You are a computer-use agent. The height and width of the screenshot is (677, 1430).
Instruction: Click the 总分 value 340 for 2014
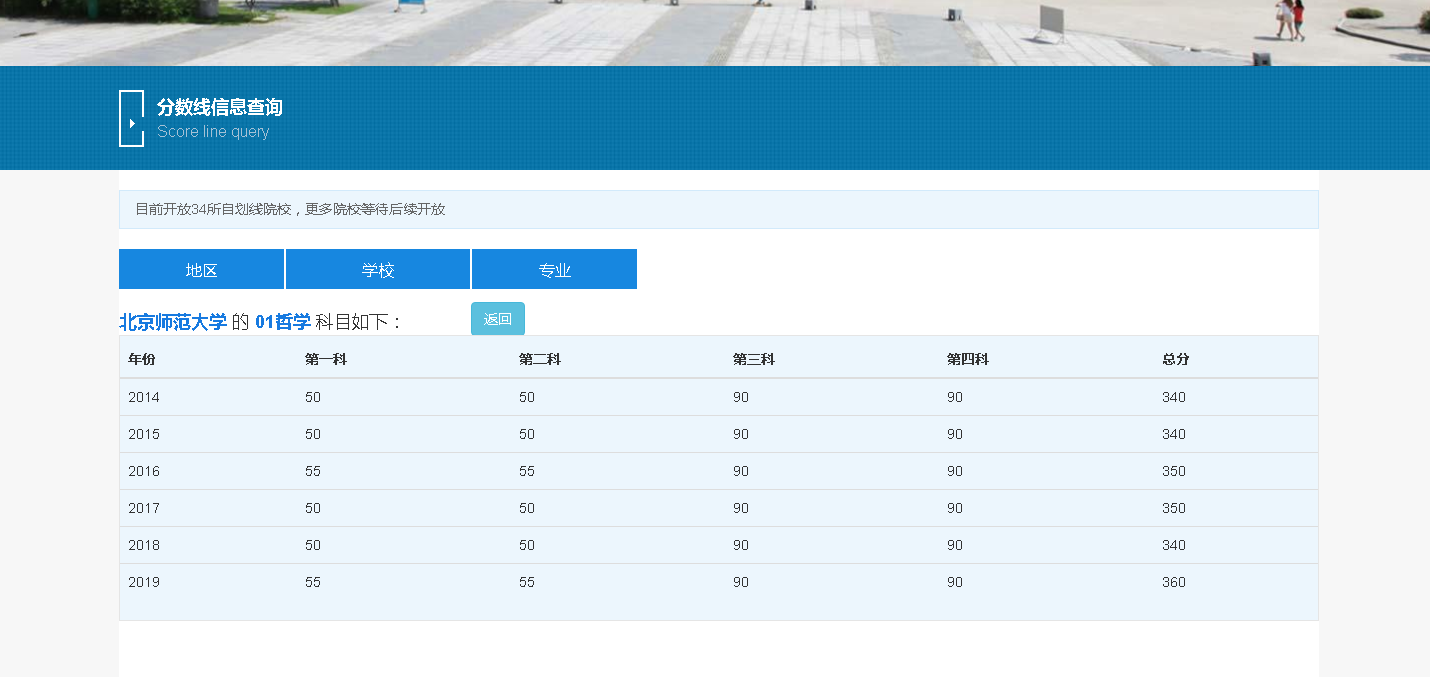1174,397
